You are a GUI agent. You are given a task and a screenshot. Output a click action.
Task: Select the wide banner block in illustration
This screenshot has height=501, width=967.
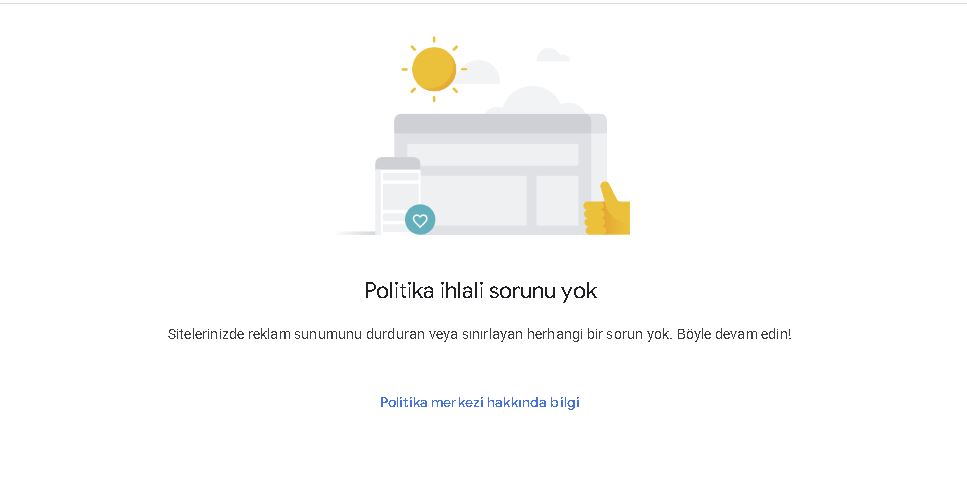[x=493, y=154]
